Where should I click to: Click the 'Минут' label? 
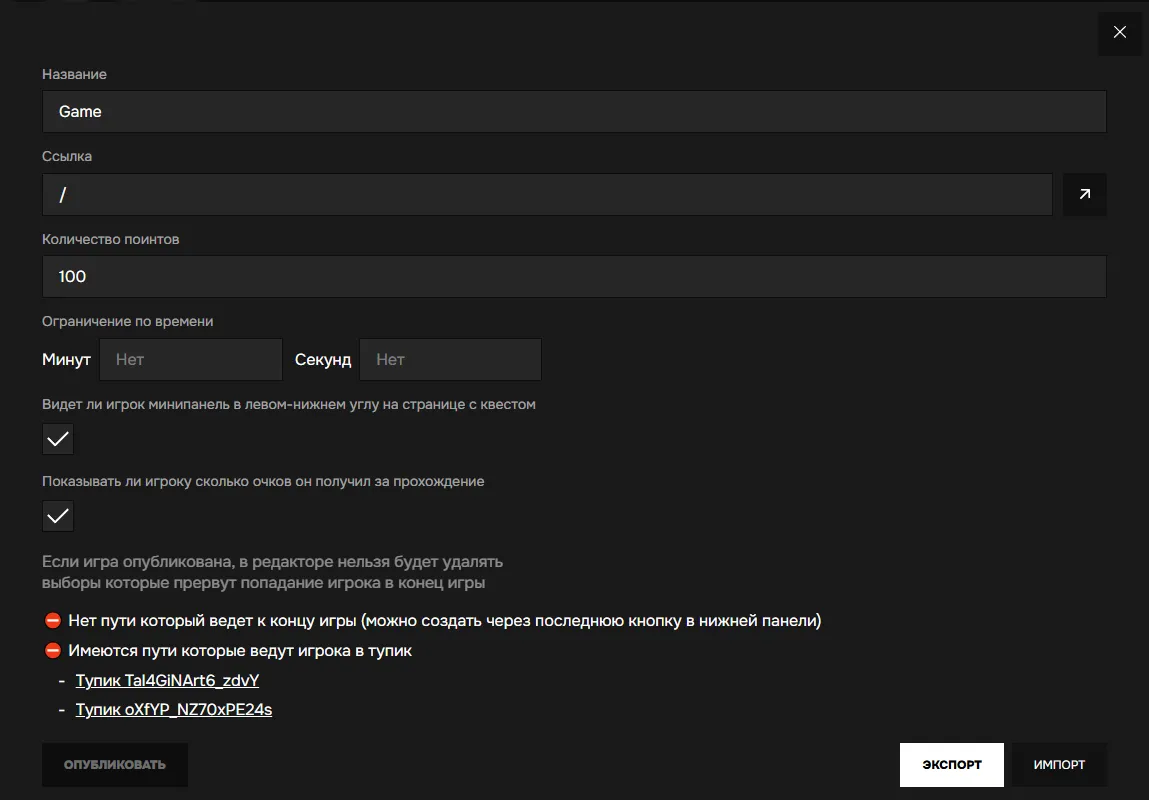click(66, 359)
